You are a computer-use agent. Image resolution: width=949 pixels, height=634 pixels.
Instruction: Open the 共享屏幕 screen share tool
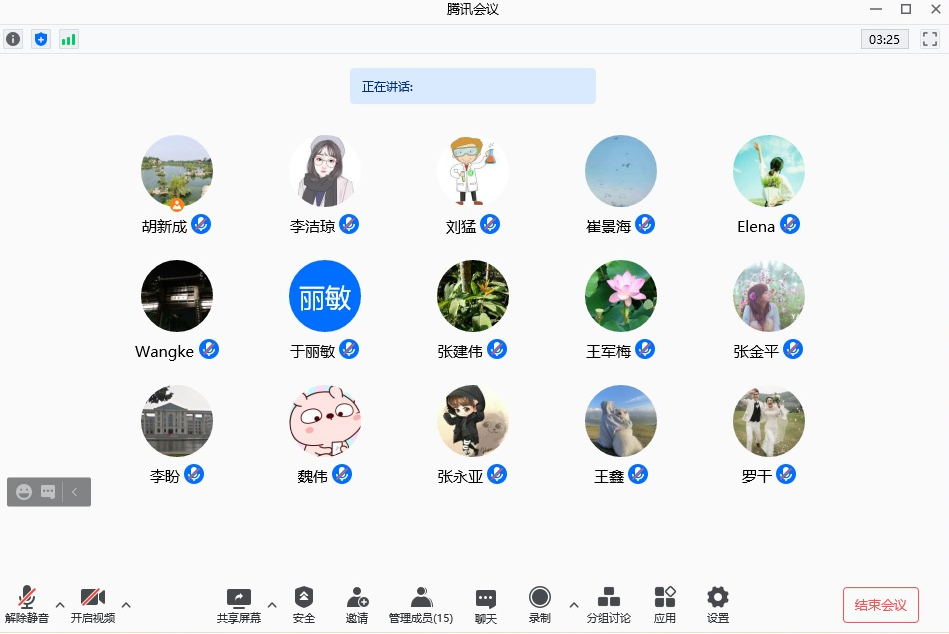239,605
